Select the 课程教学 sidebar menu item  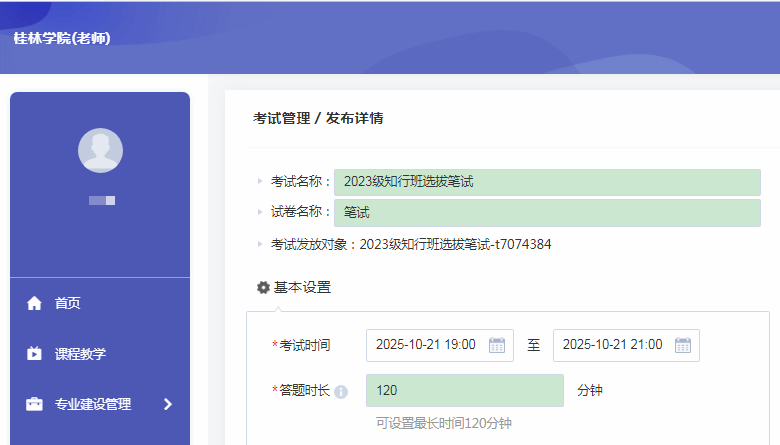80,354
